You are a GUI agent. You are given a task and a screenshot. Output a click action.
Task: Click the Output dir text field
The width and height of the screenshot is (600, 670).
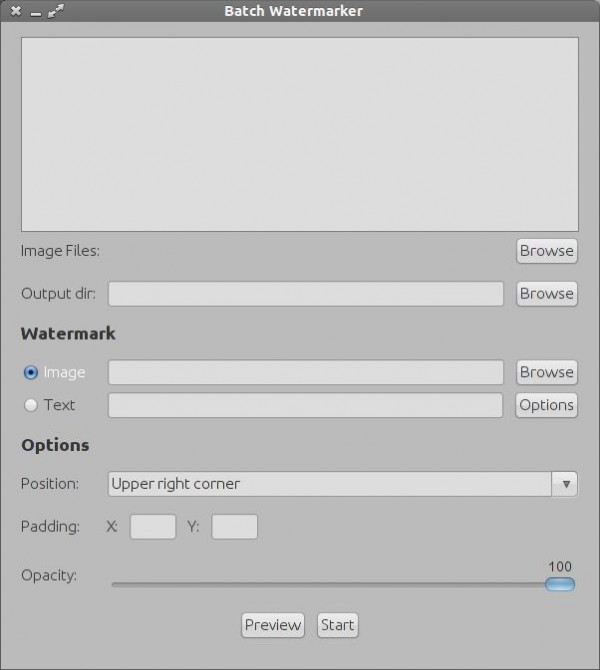pos(305,293)
